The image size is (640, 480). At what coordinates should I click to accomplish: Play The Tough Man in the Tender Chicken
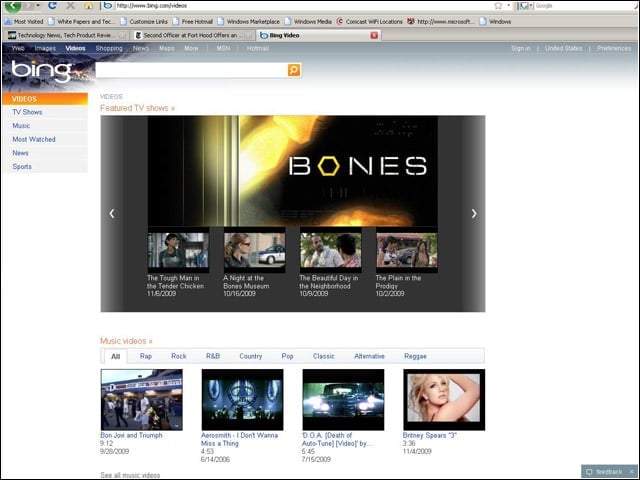pyautogui.click(x=178, y=250)
